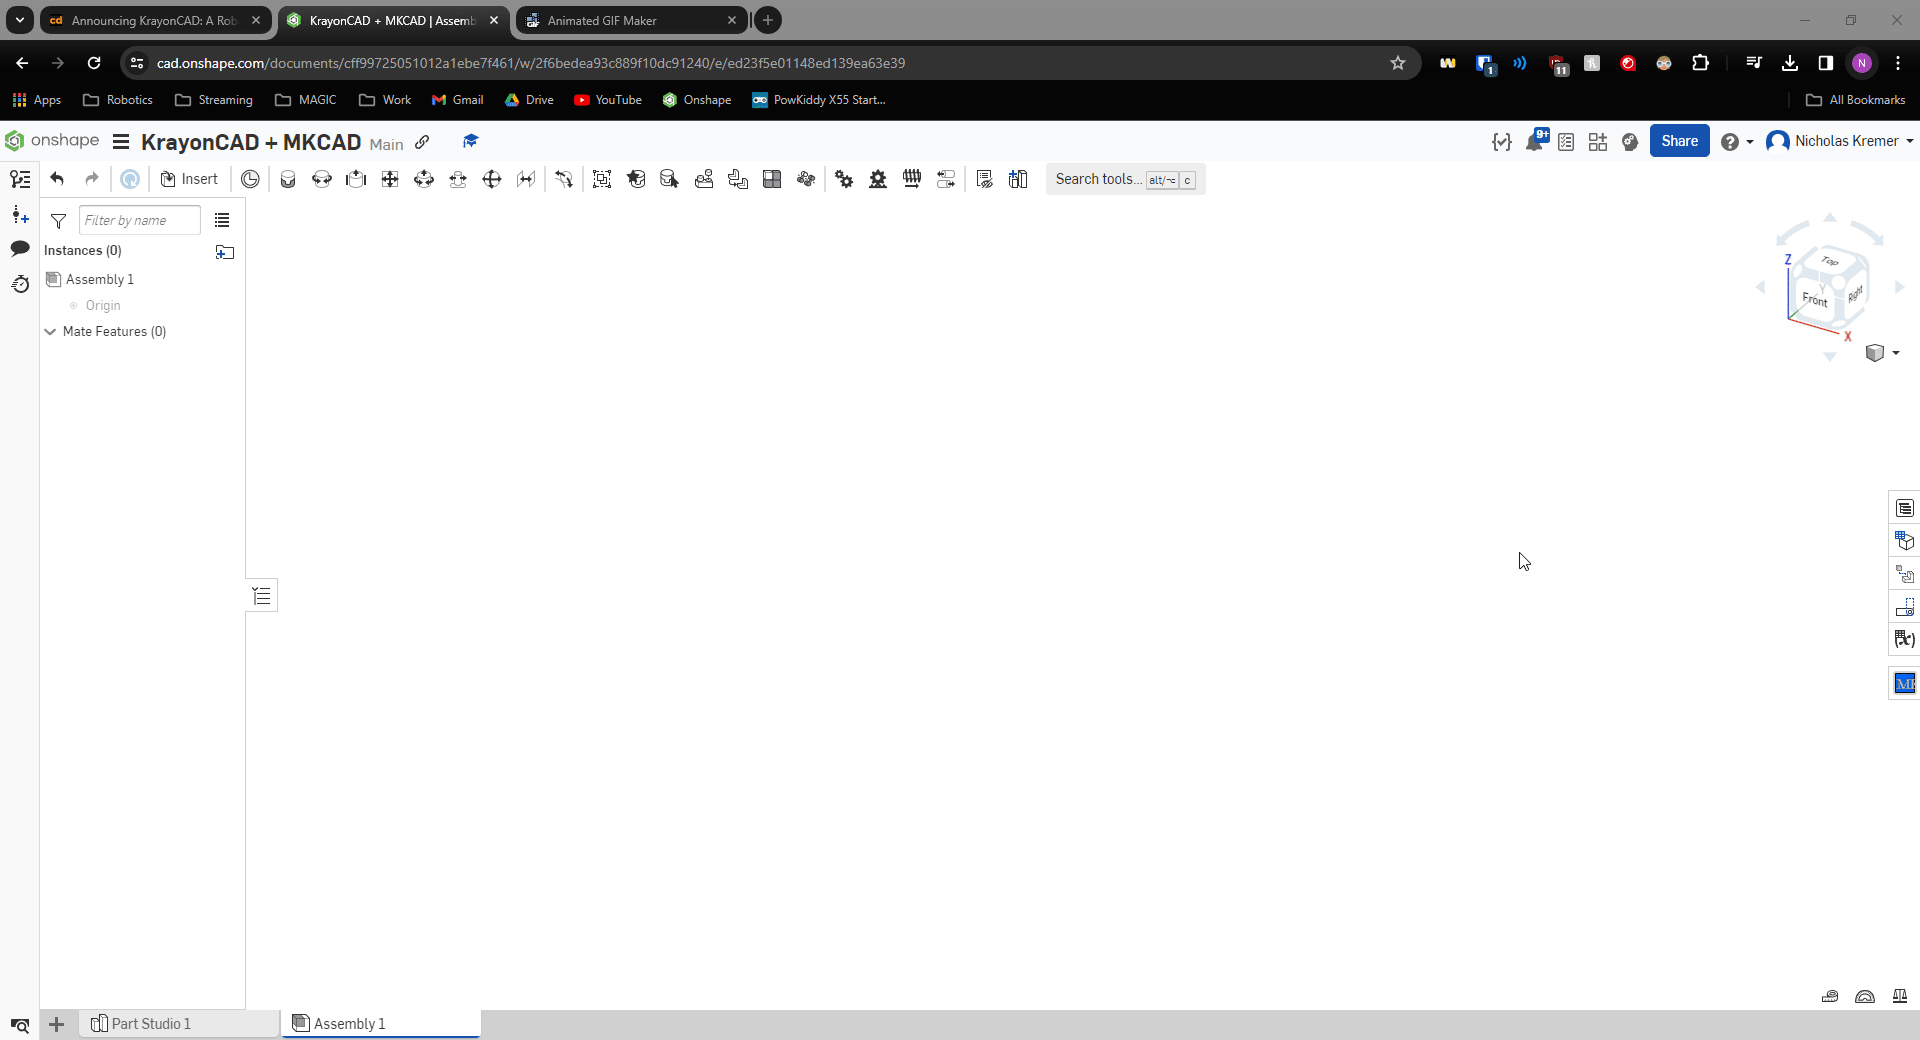Open the Nicholas Kremer account dropdown
This screenshot has width=1920, height=1040.
(x=1840, y=141)
